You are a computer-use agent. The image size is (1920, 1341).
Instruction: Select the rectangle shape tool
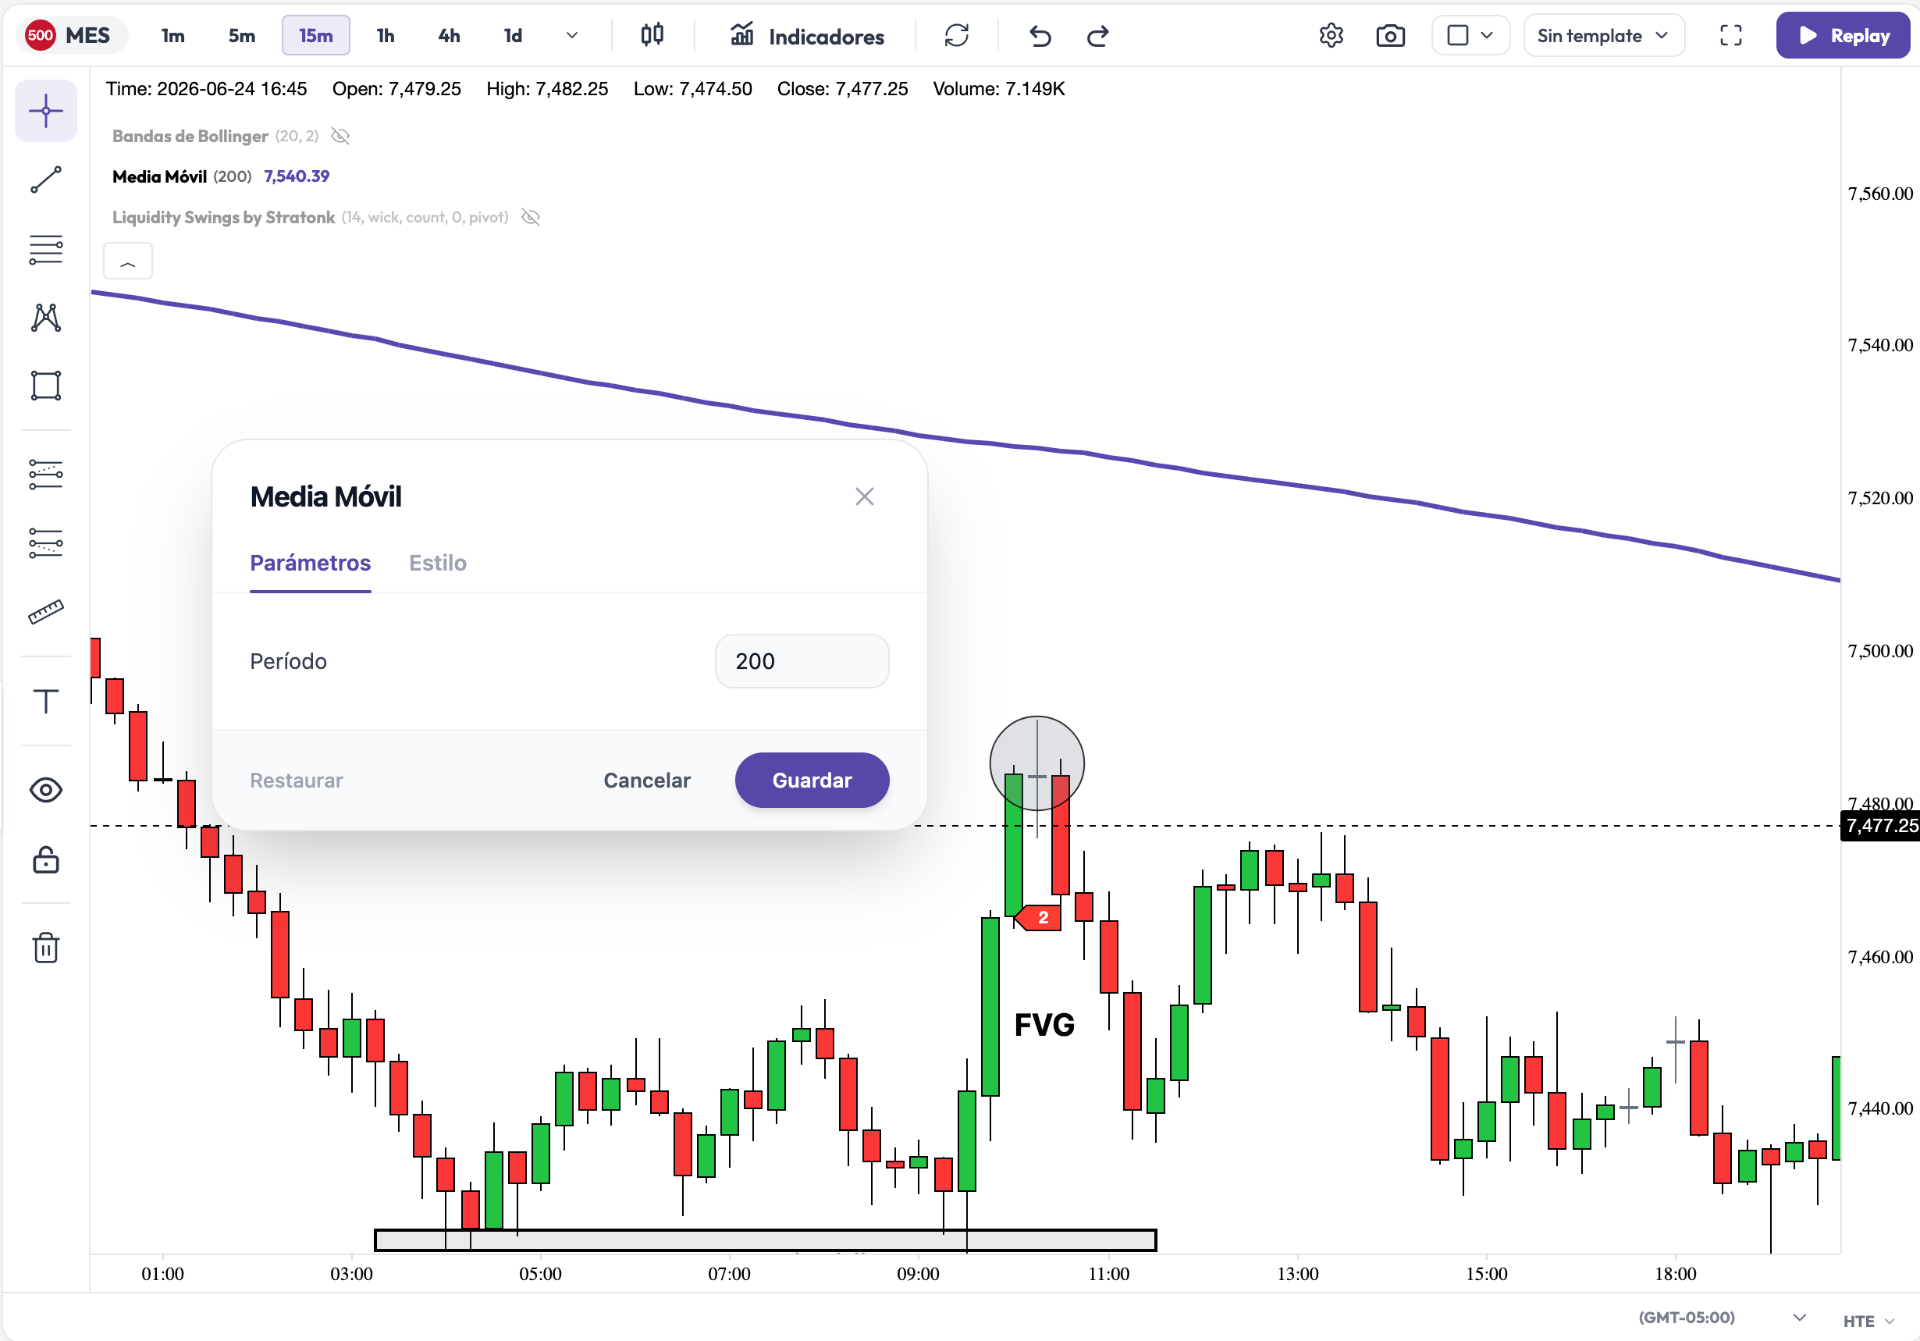coord(46,385)
